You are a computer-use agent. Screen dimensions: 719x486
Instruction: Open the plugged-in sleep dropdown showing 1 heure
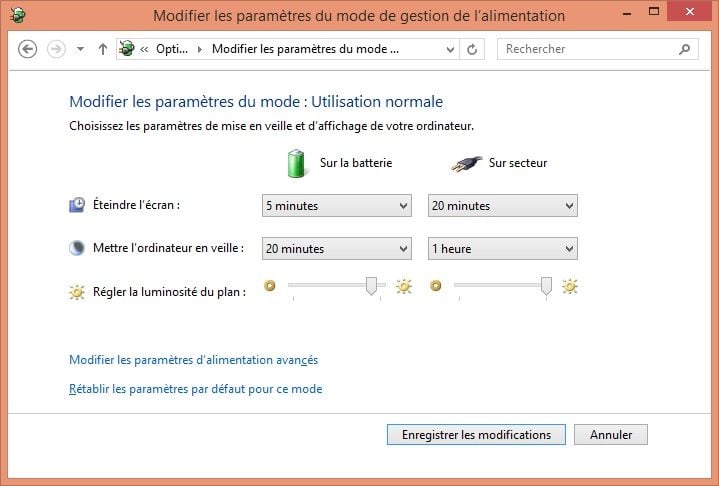coord(503,249)
